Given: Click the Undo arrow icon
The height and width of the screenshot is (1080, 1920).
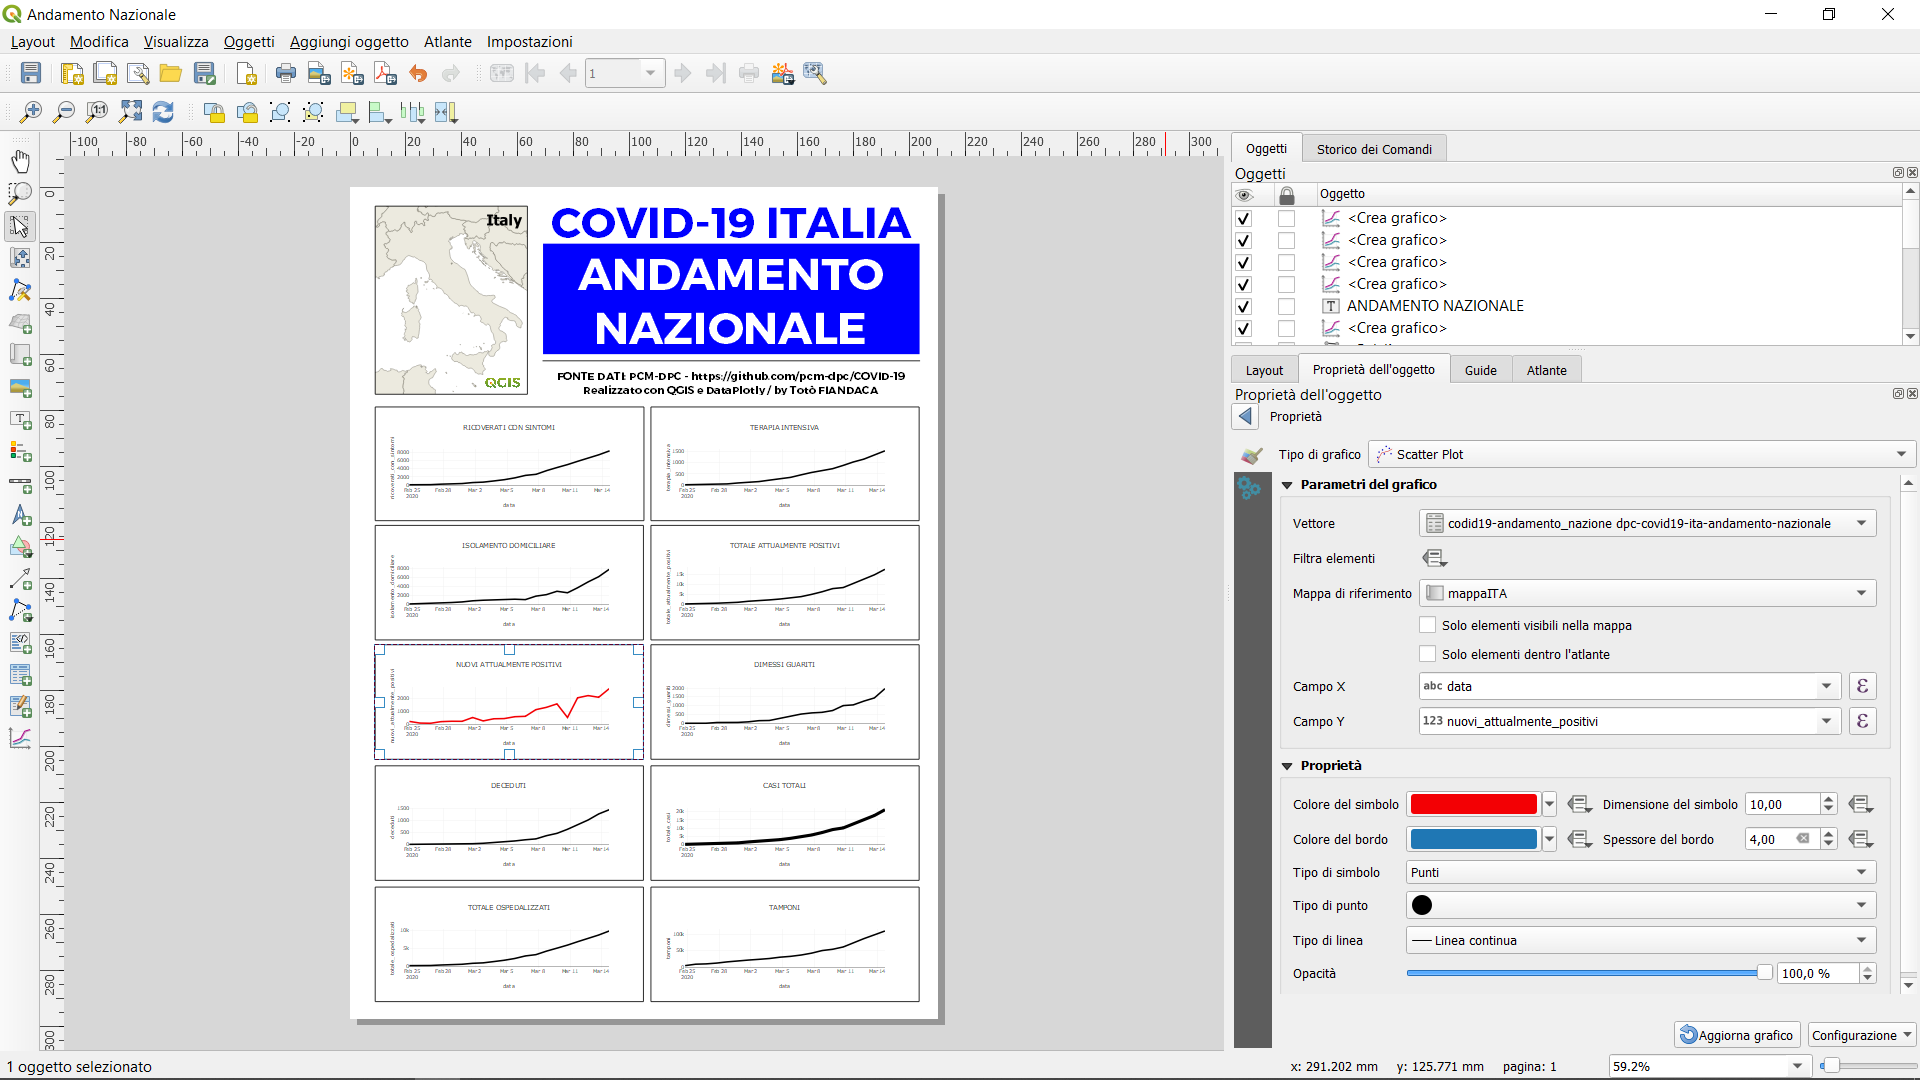Looking at the screenshot, I should coord(418,73).
